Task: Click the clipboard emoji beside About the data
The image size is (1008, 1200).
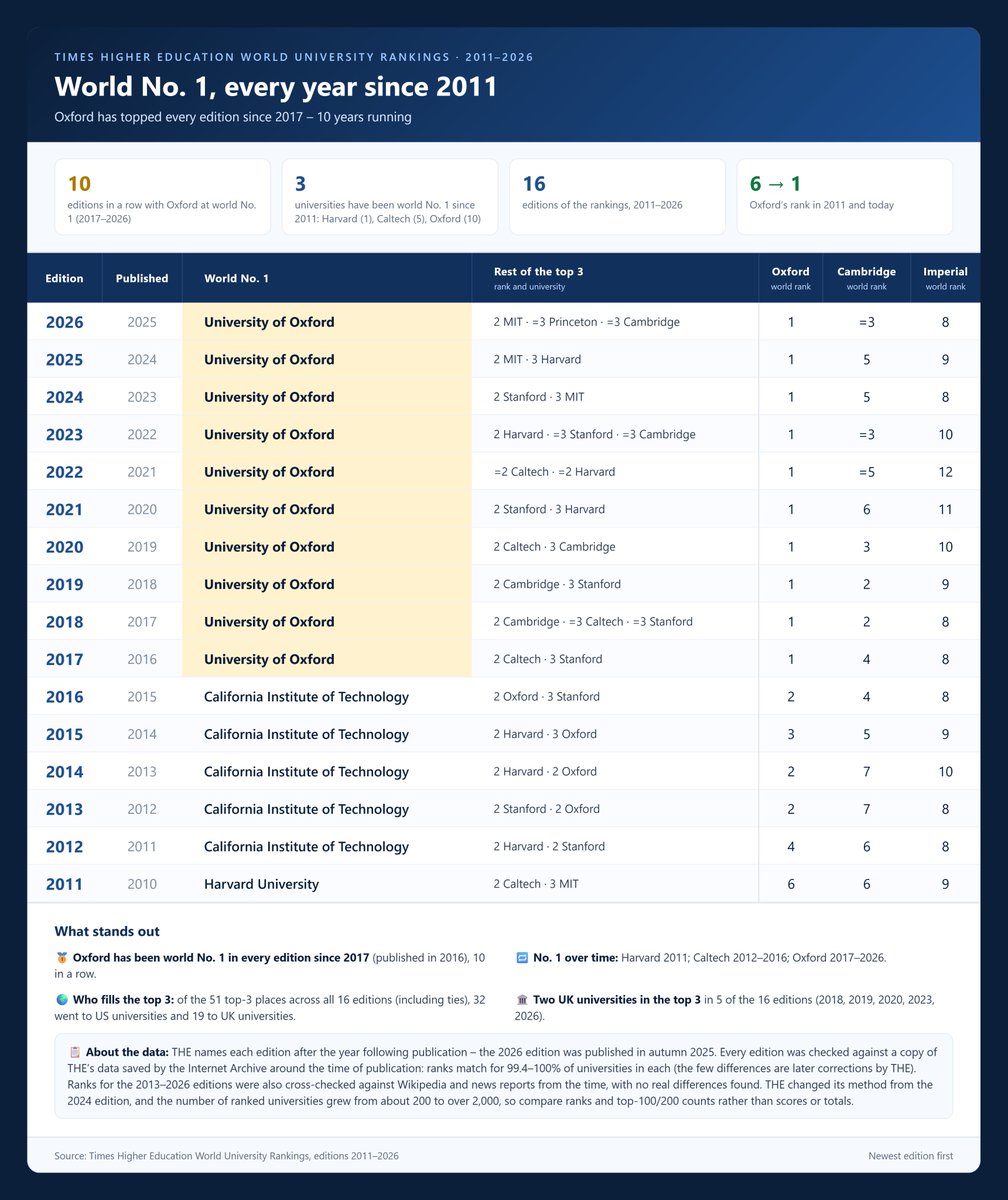Action: coord(74,1052)
